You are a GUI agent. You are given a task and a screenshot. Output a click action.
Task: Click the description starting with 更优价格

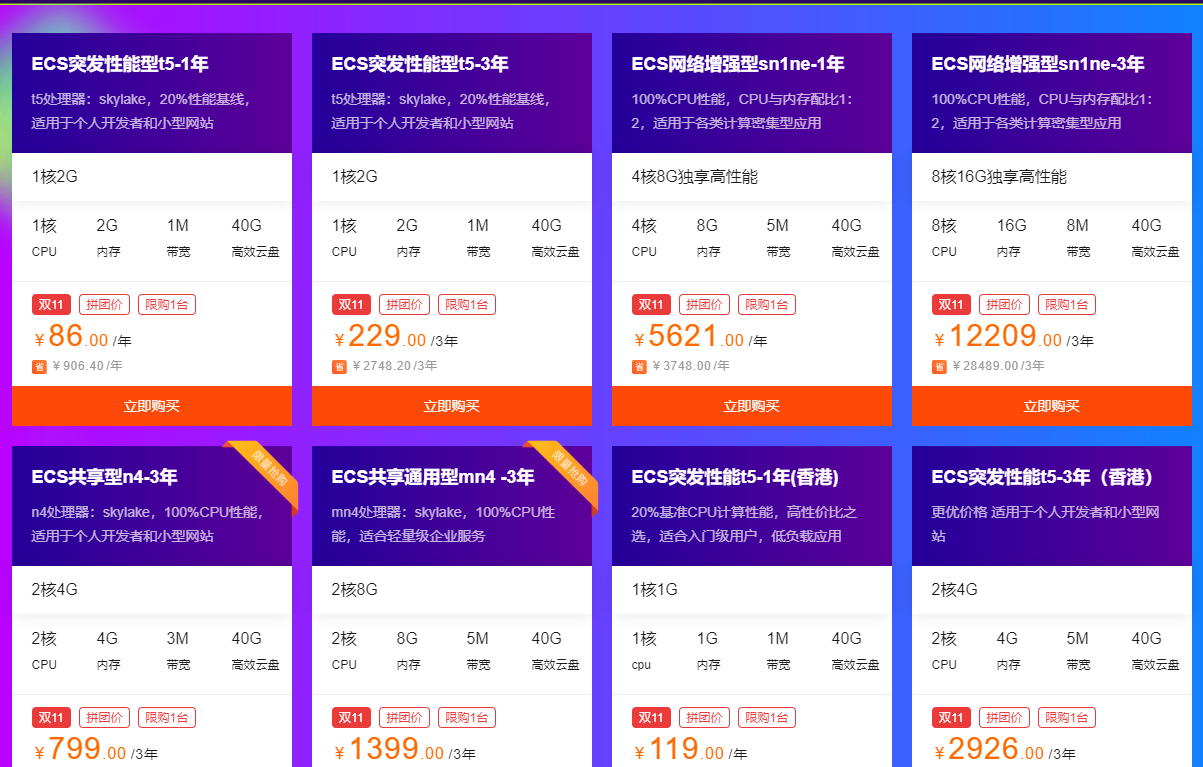(1046, 524)
